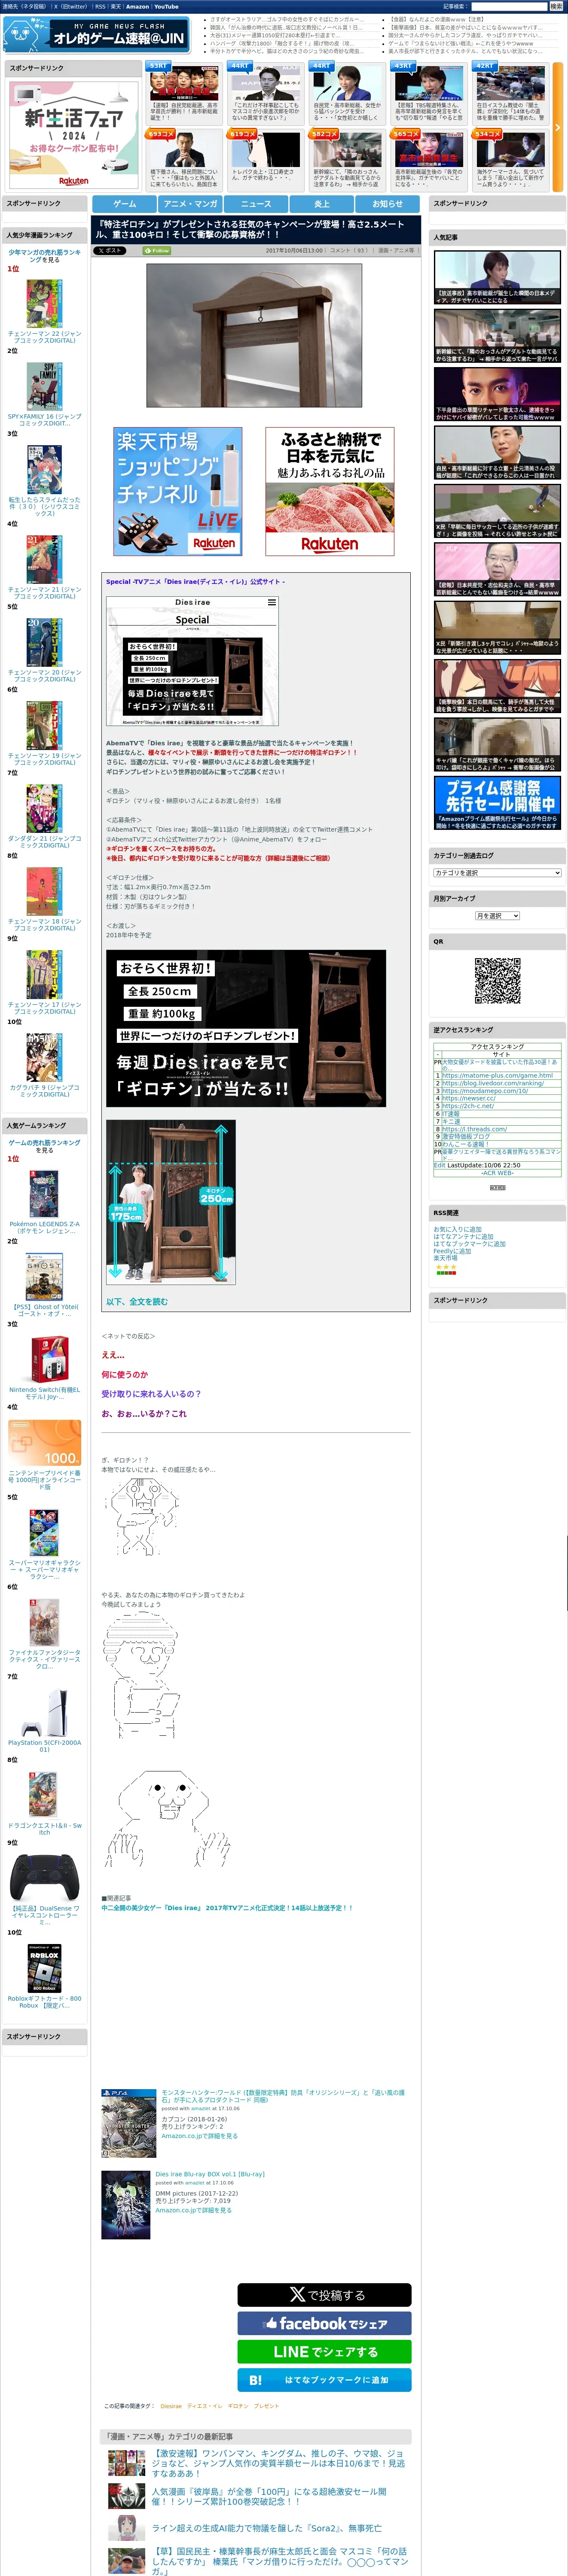Click the QR code image

497,981
